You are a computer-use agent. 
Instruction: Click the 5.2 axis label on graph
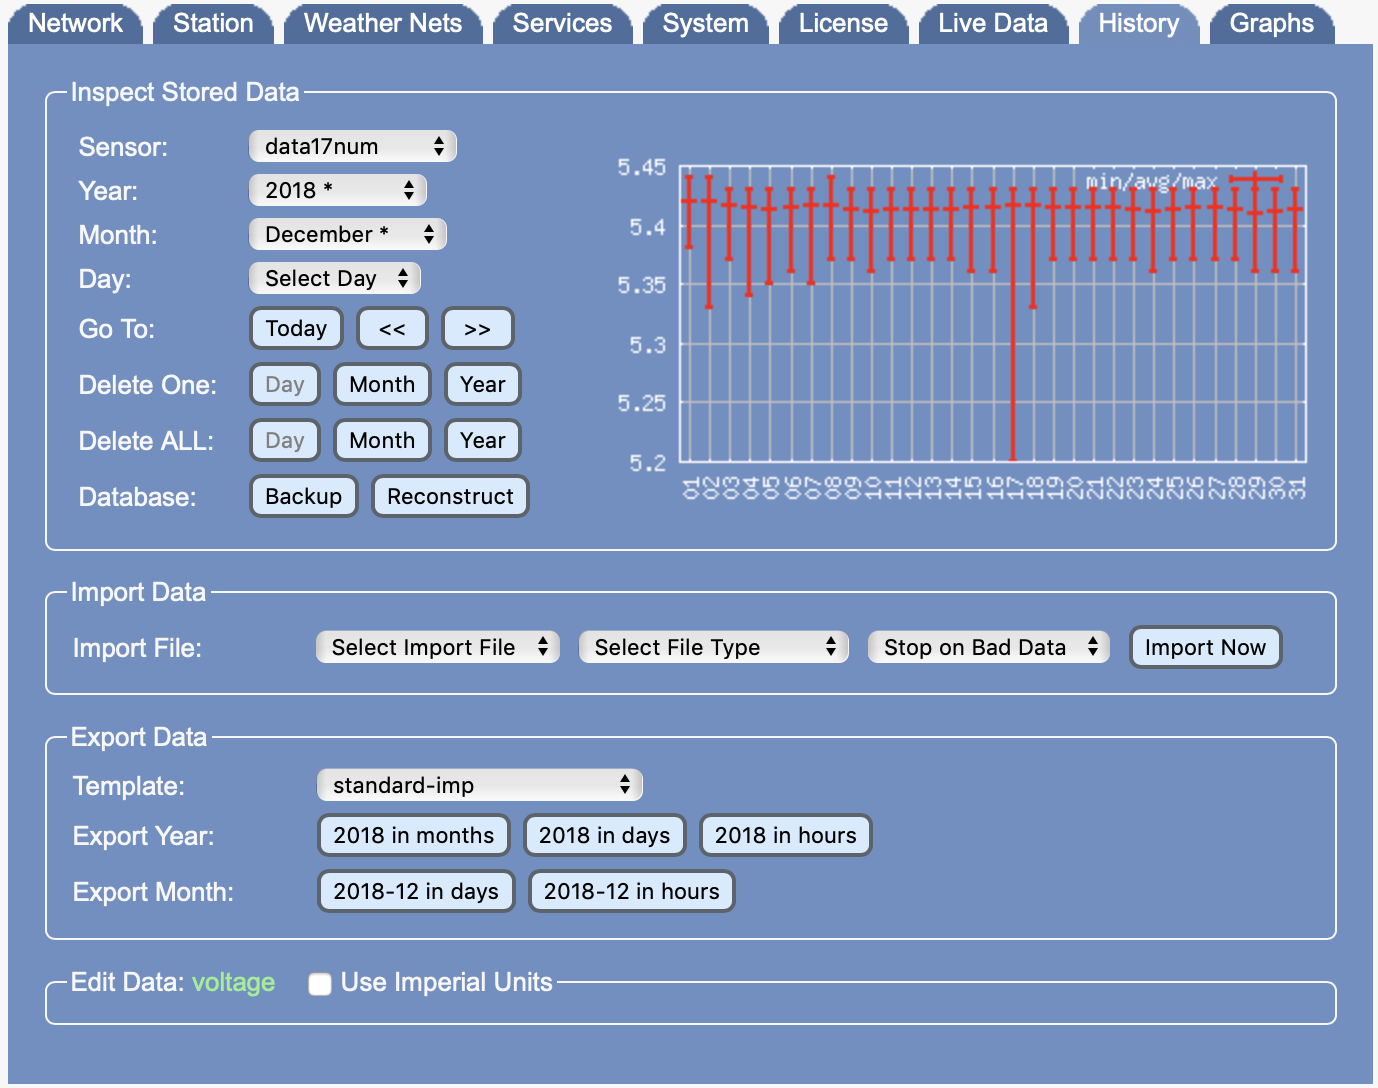coord(647,463)
